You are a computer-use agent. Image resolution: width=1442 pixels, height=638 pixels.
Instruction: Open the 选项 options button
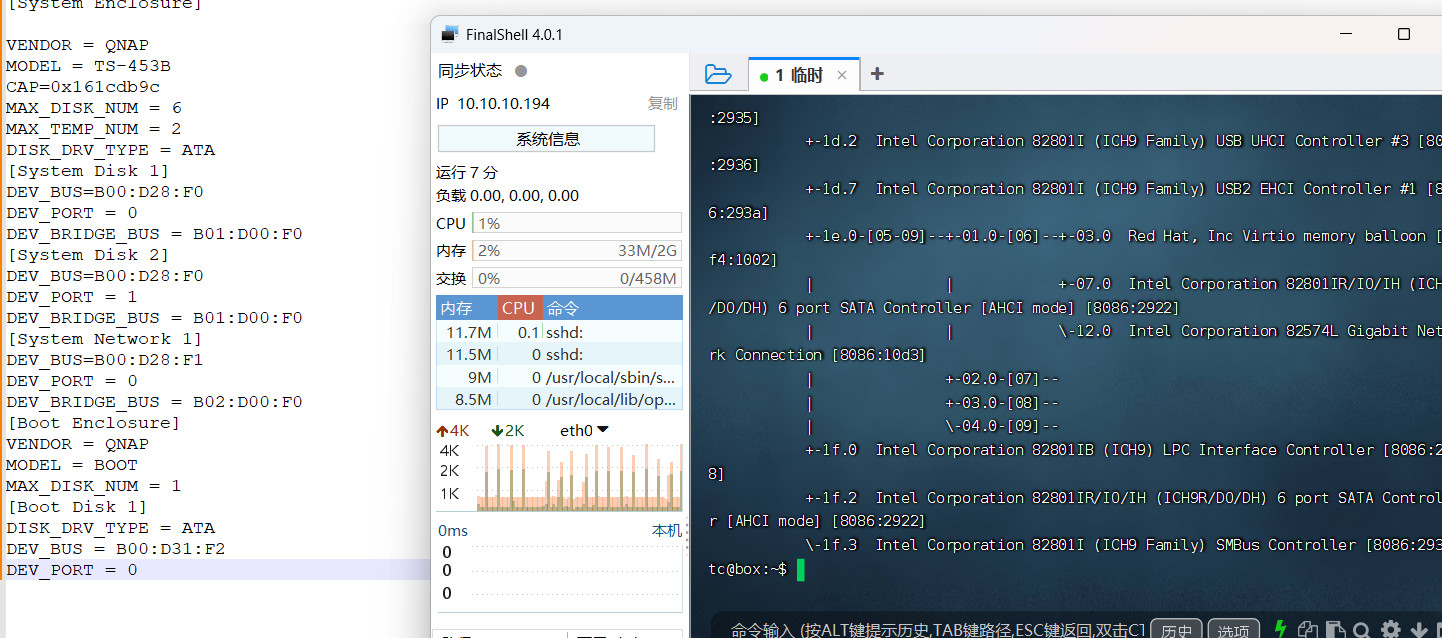1233,630
